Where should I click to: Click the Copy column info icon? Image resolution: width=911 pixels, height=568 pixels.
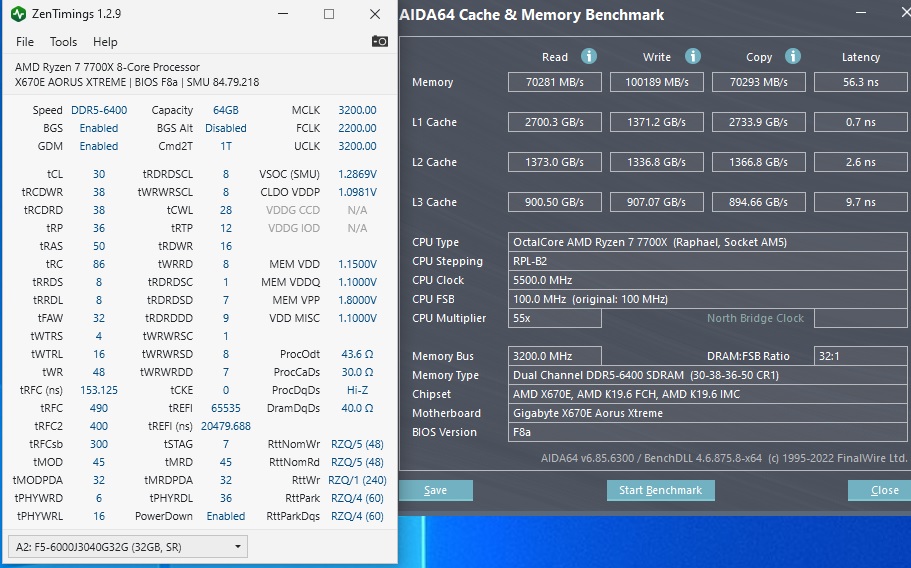click(x=793, y=56)
